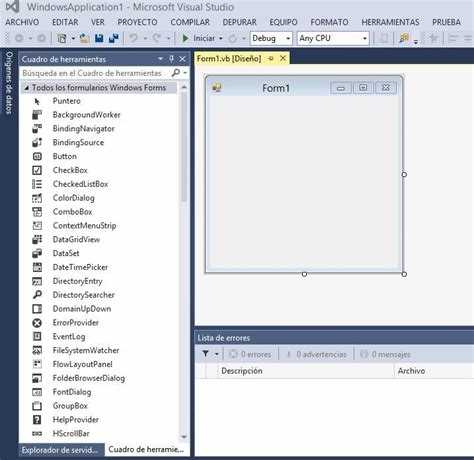The height and width of the screenshot is (460, 474).
Task: Select the FolderBrowserDialog icon
Action: click(x=37, y=378)
